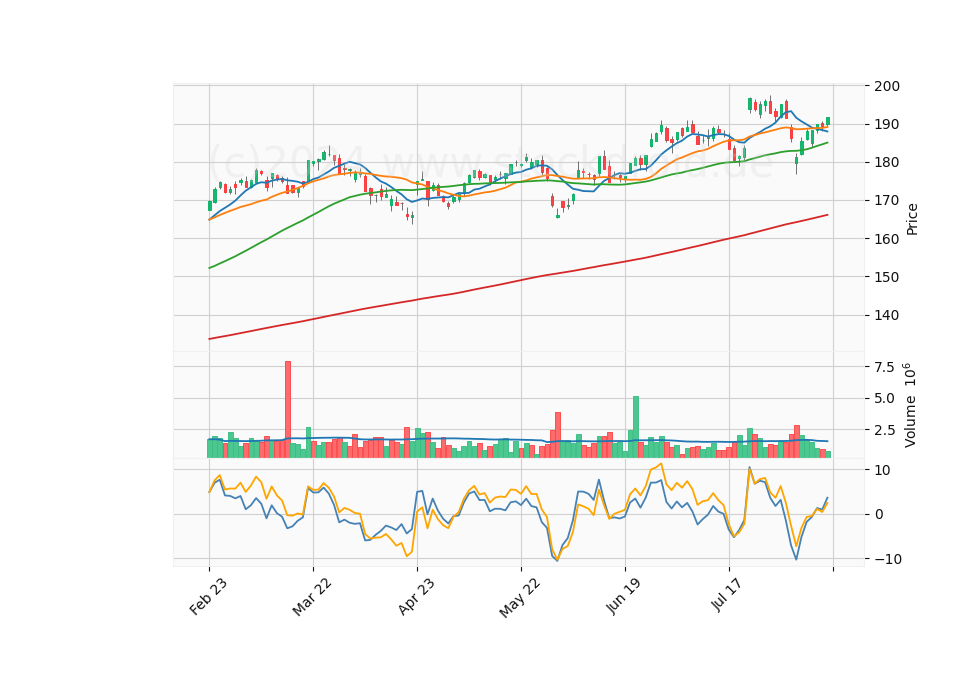Click the 7.5 volume axis value

(885, 367)
